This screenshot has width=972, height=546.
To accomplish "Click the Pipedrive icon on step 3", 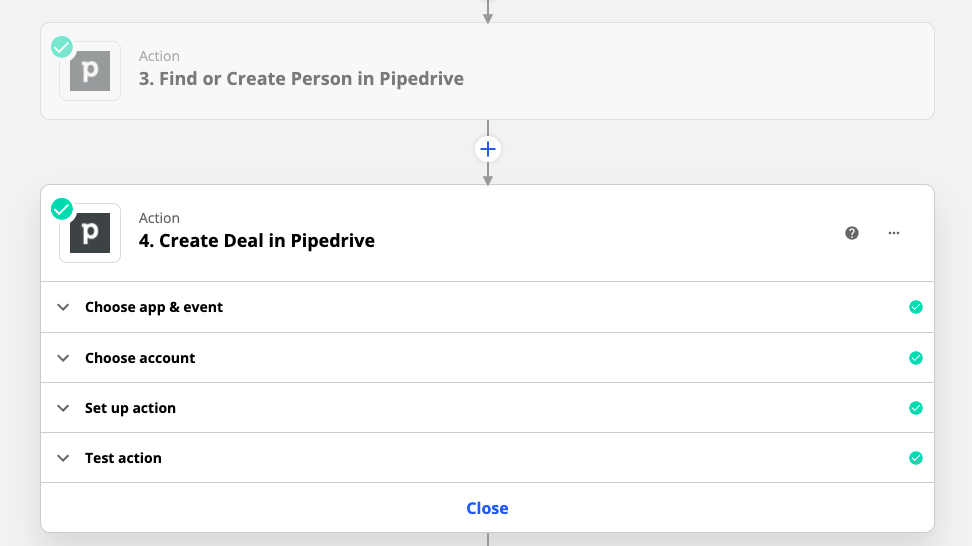I will pos(90,71).
